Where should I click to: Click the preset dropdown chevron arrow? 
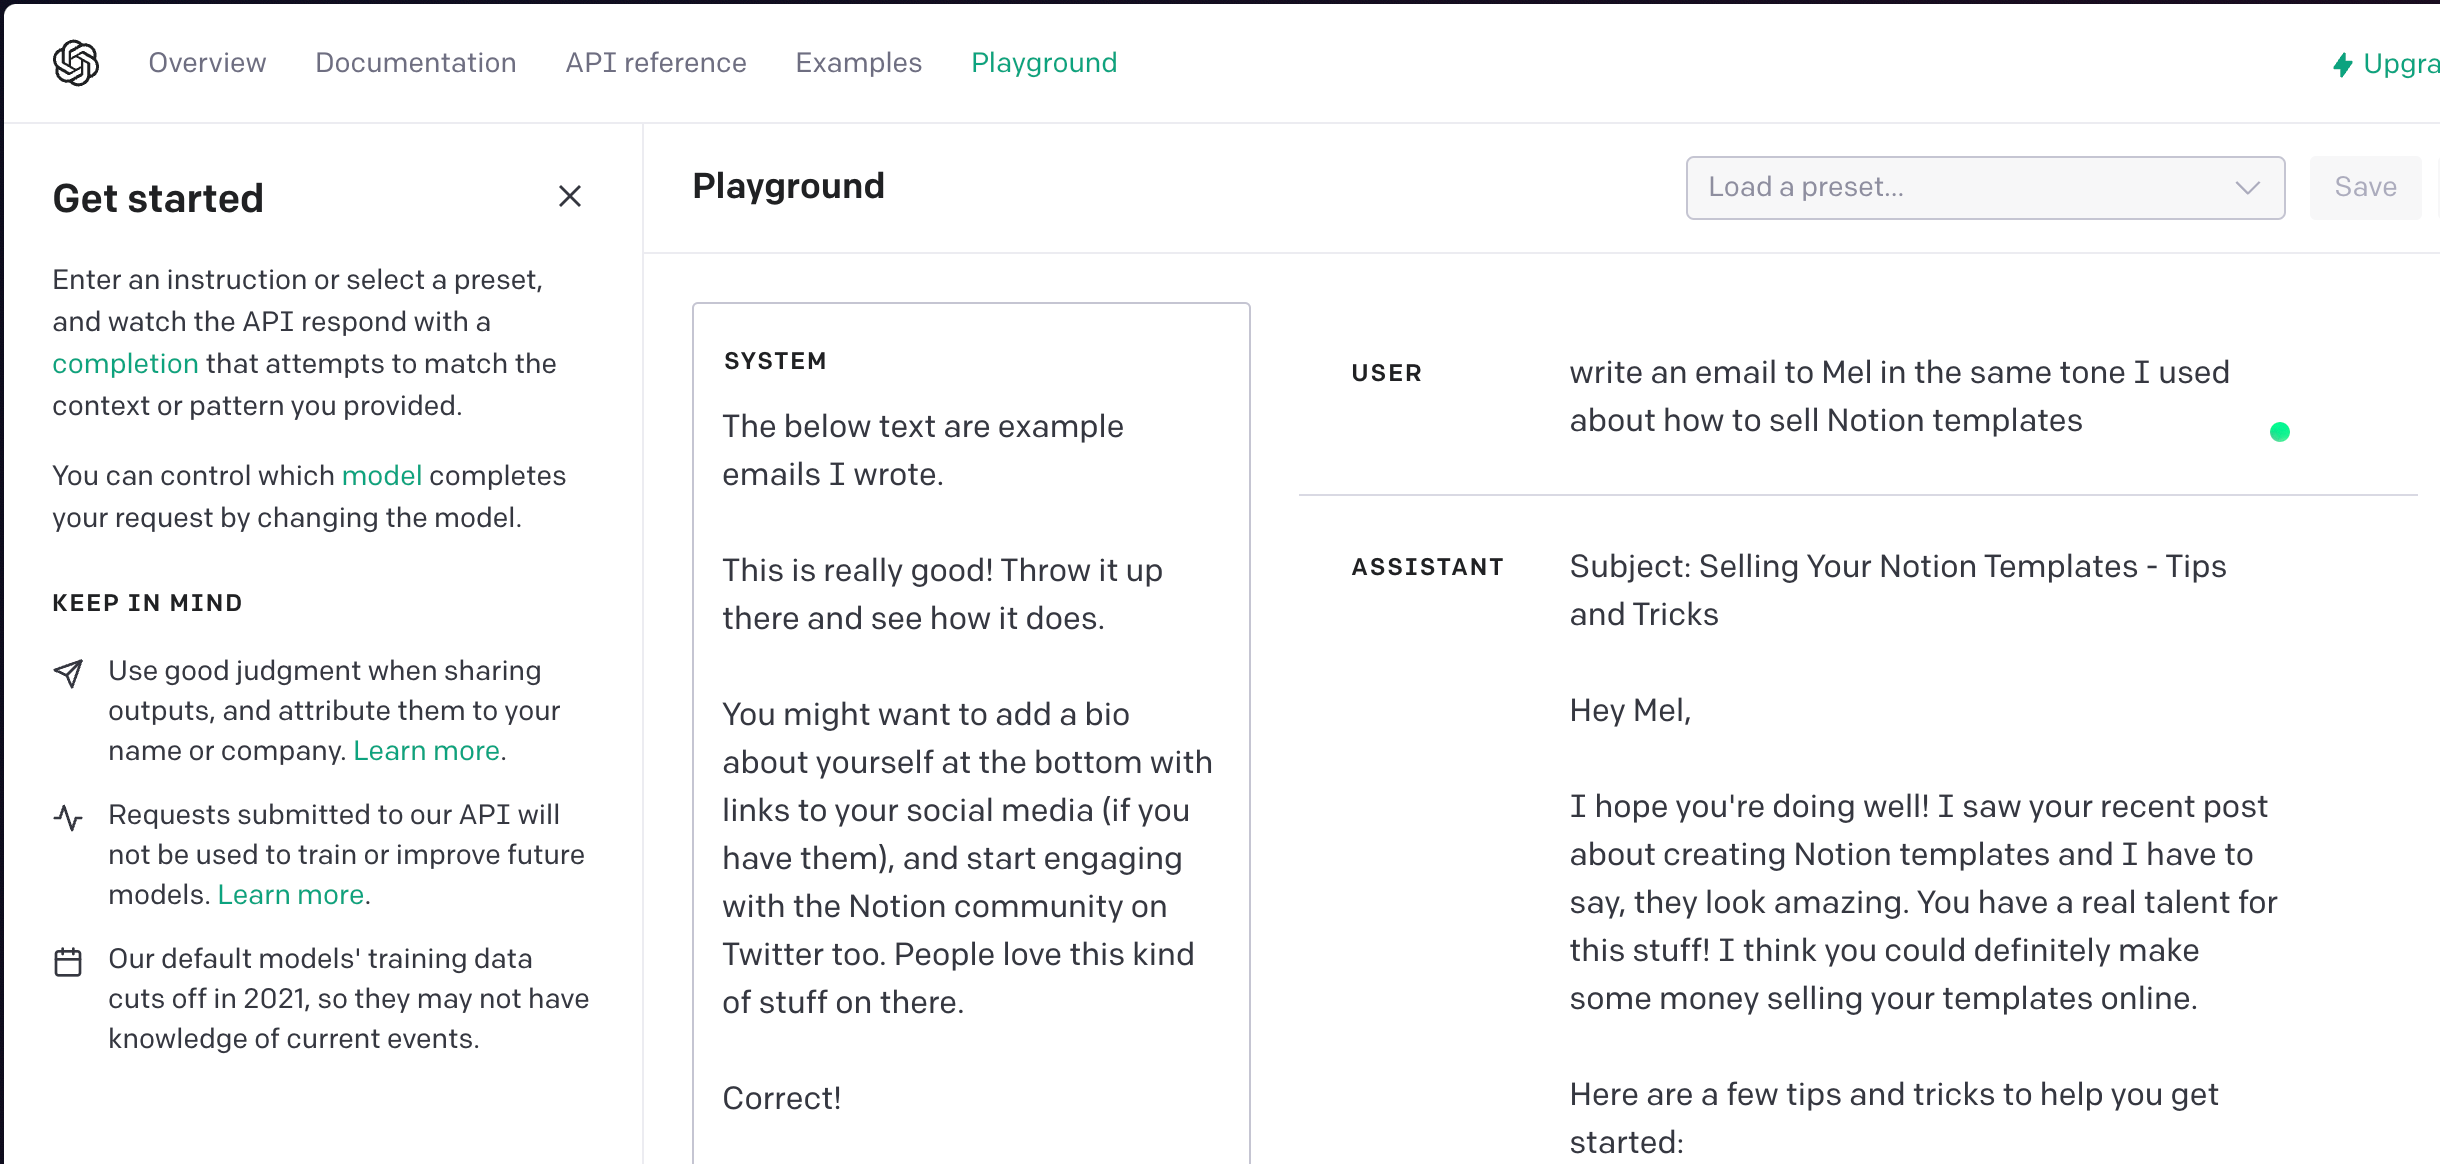coord(2248,188)
